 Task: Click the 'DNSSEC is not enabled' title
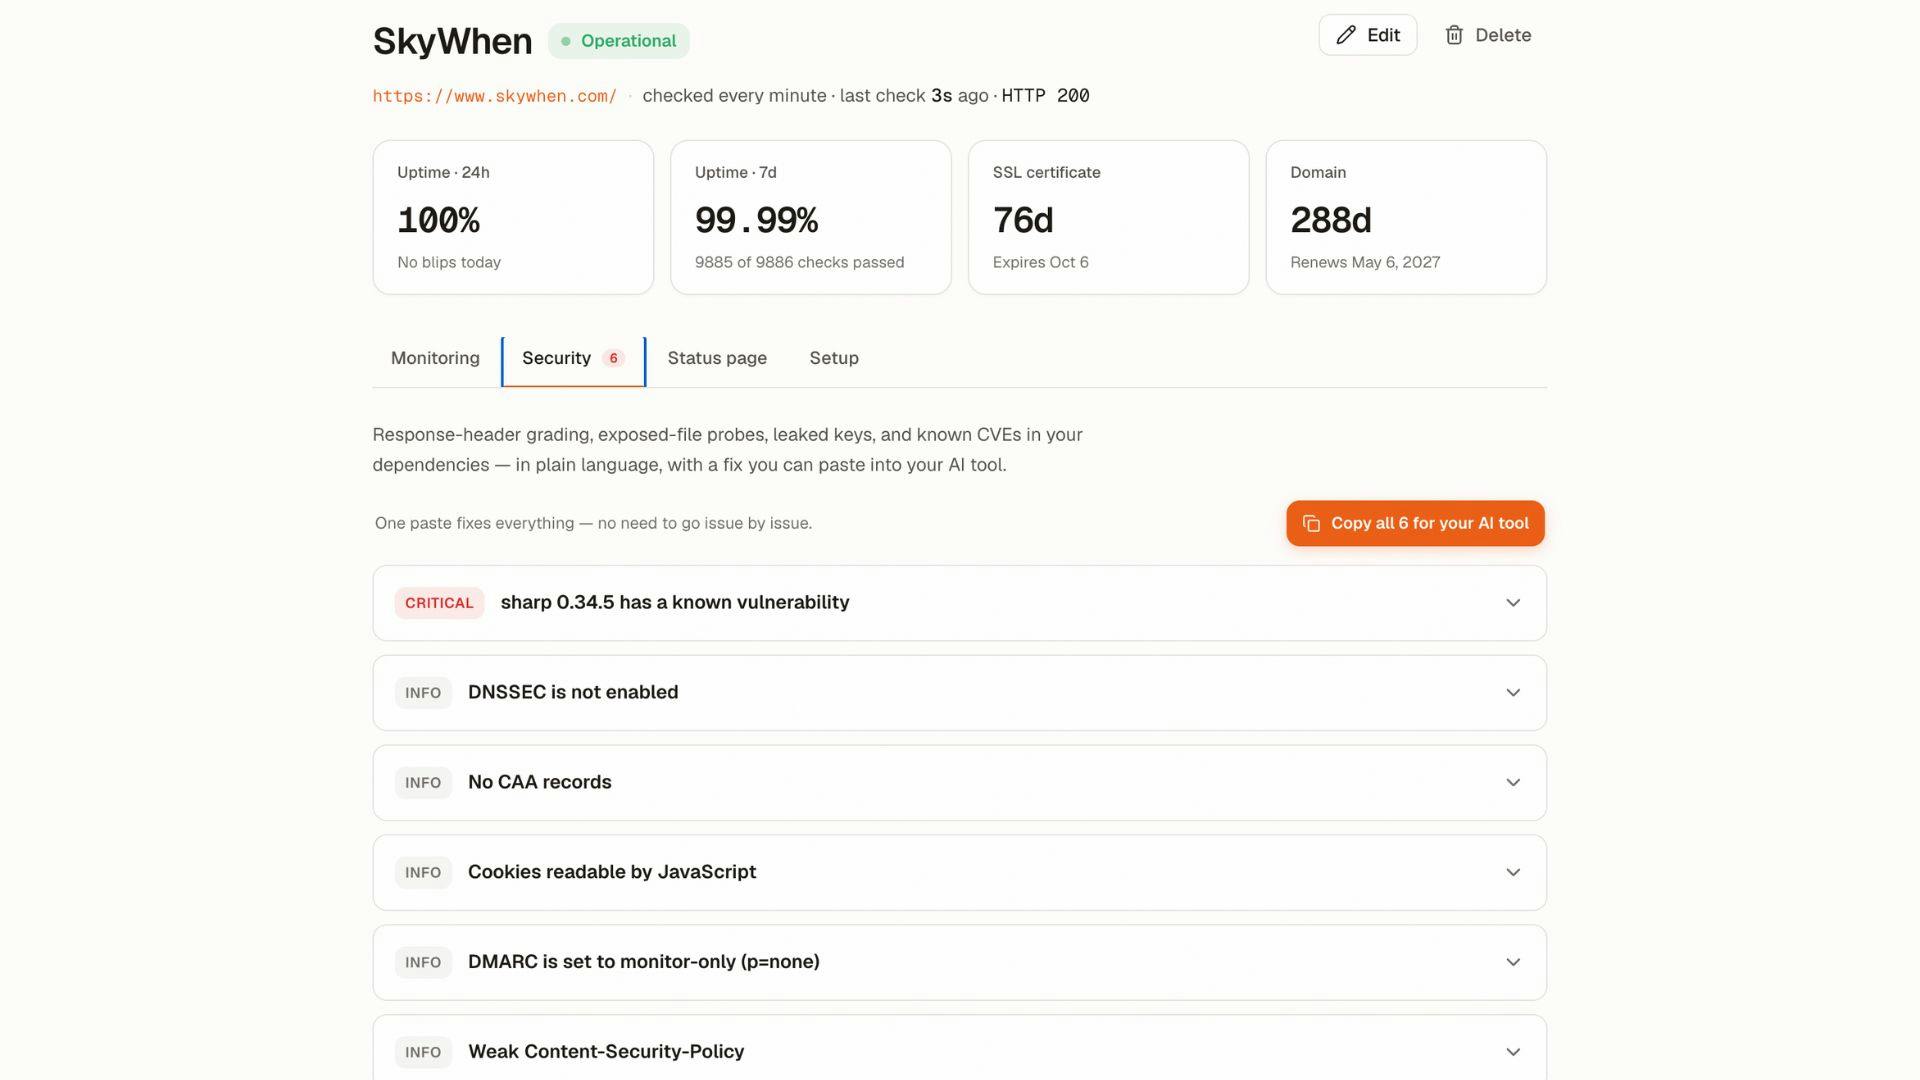click(x=573, y=692)
